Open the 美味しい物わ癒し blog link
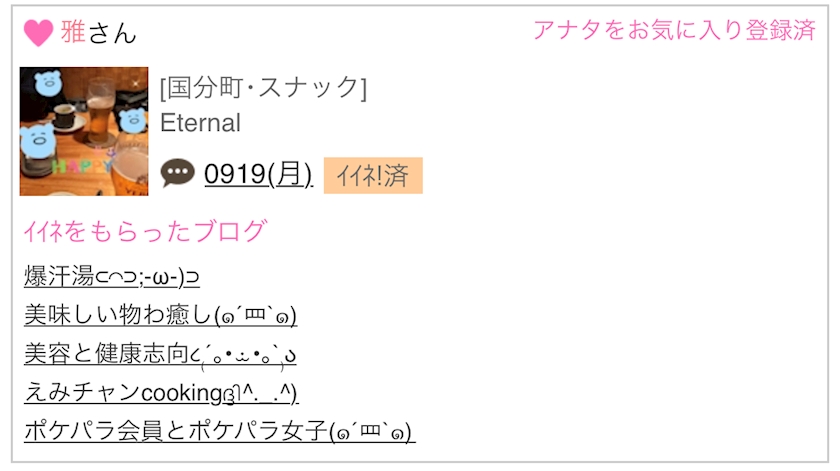 [x=160, y=315]
